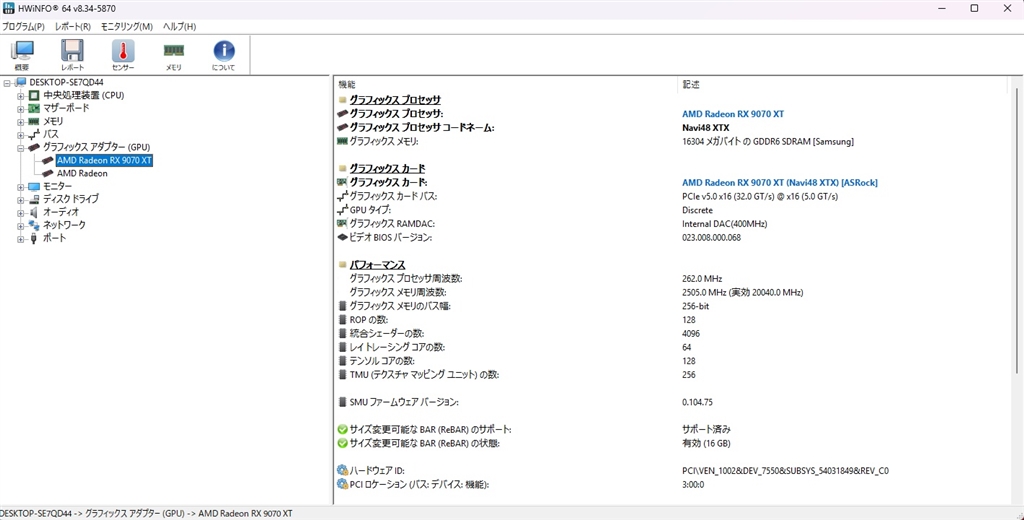This screenshot has width=1024, height=520.
Task: Expand the 中央処理装置 (CPU) node
Action: pos(20,95)
